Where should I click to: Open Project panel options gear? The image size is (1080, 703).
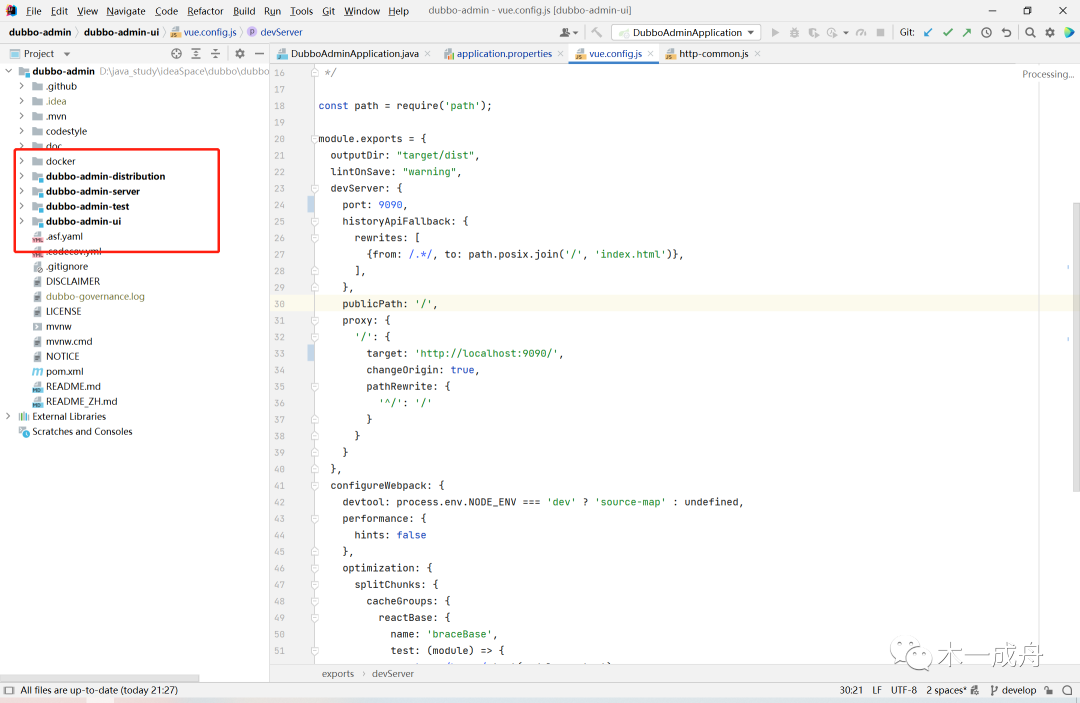point(240,54)
